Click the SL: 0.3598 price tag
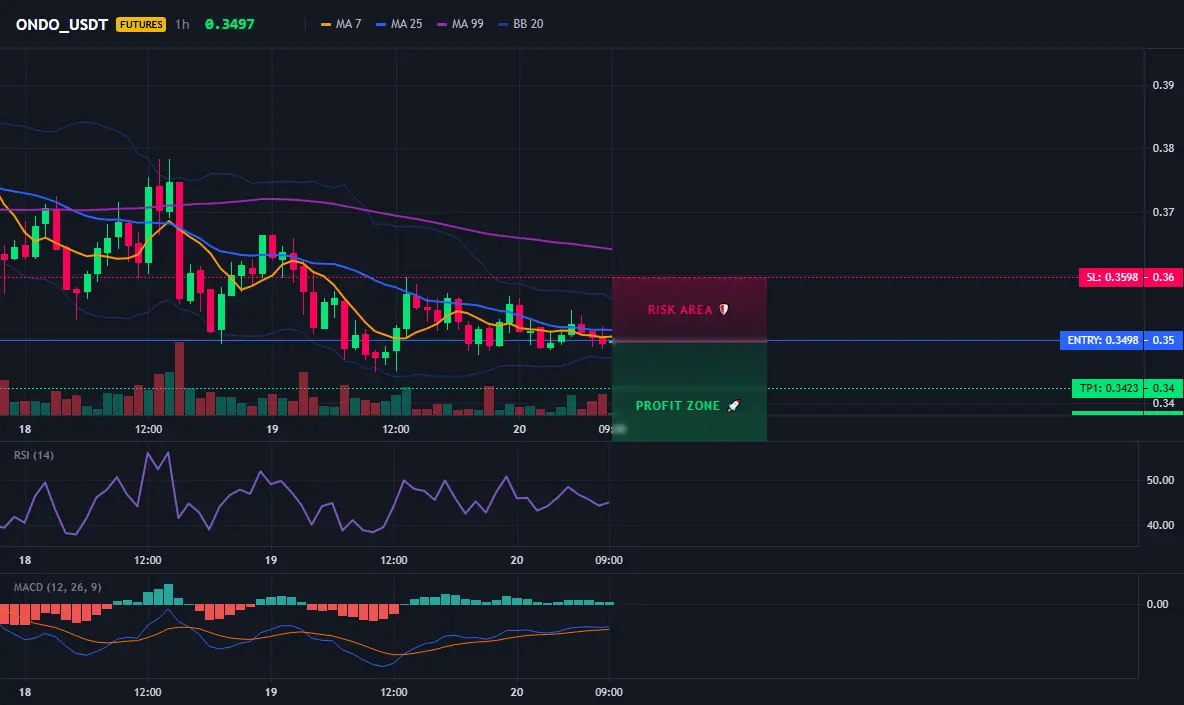1184x705 pixels. coord(1111,277)
